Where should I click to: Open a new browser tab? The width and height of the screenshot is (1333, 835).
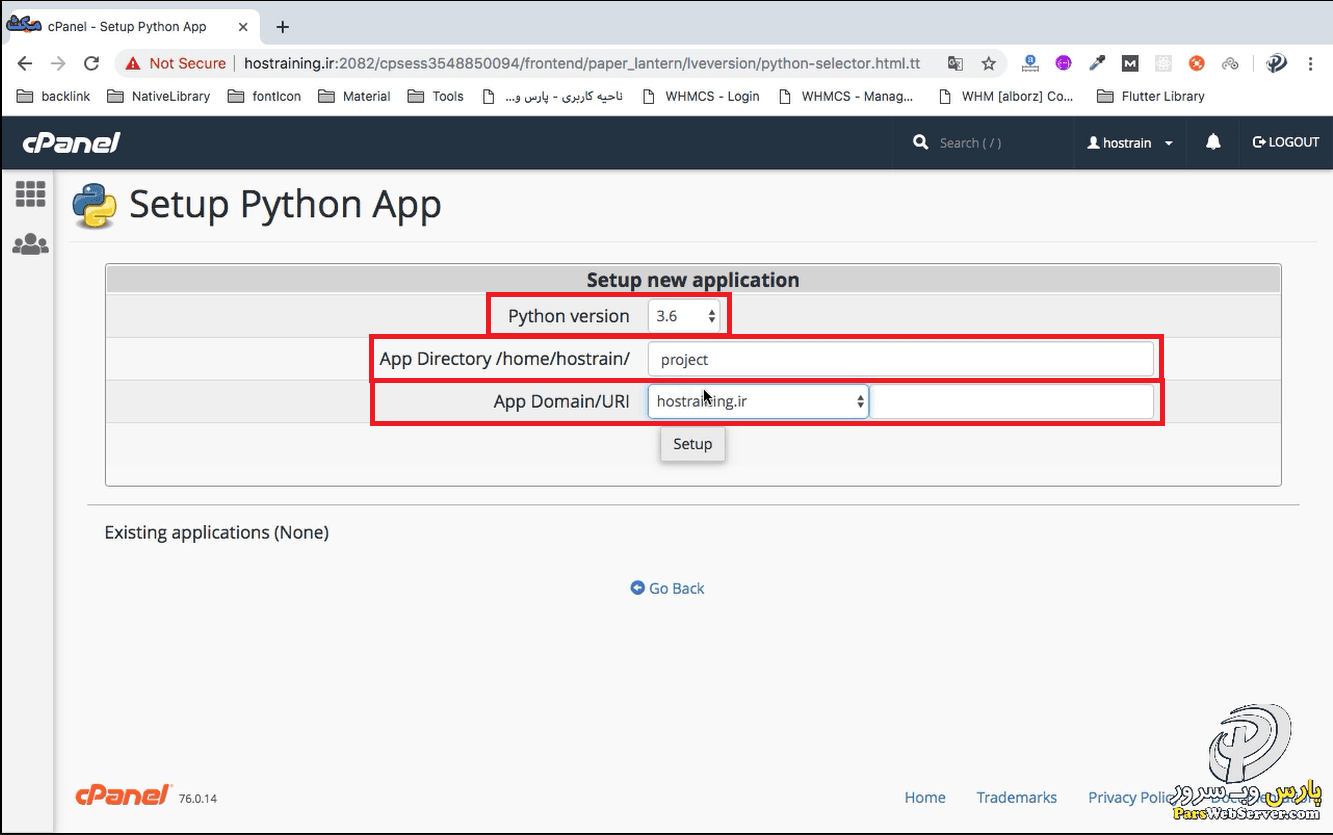click(x=282, y=27)
